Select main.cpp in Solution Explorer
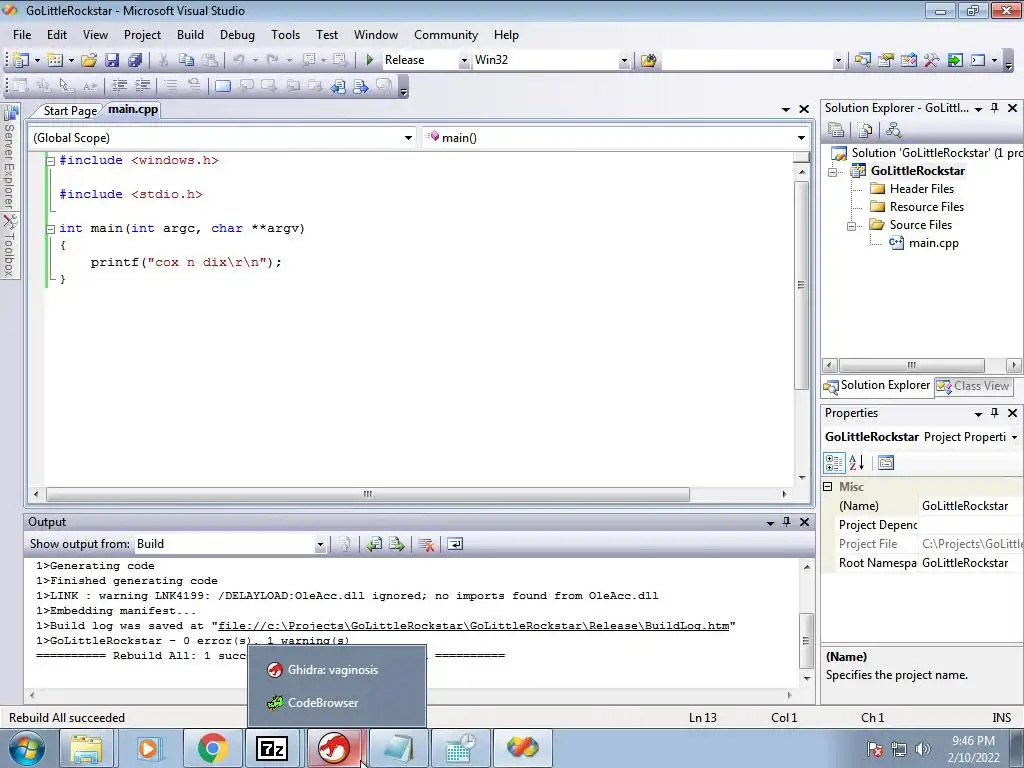Screen dimensions: 1024x768 click(x=933, y=243)
